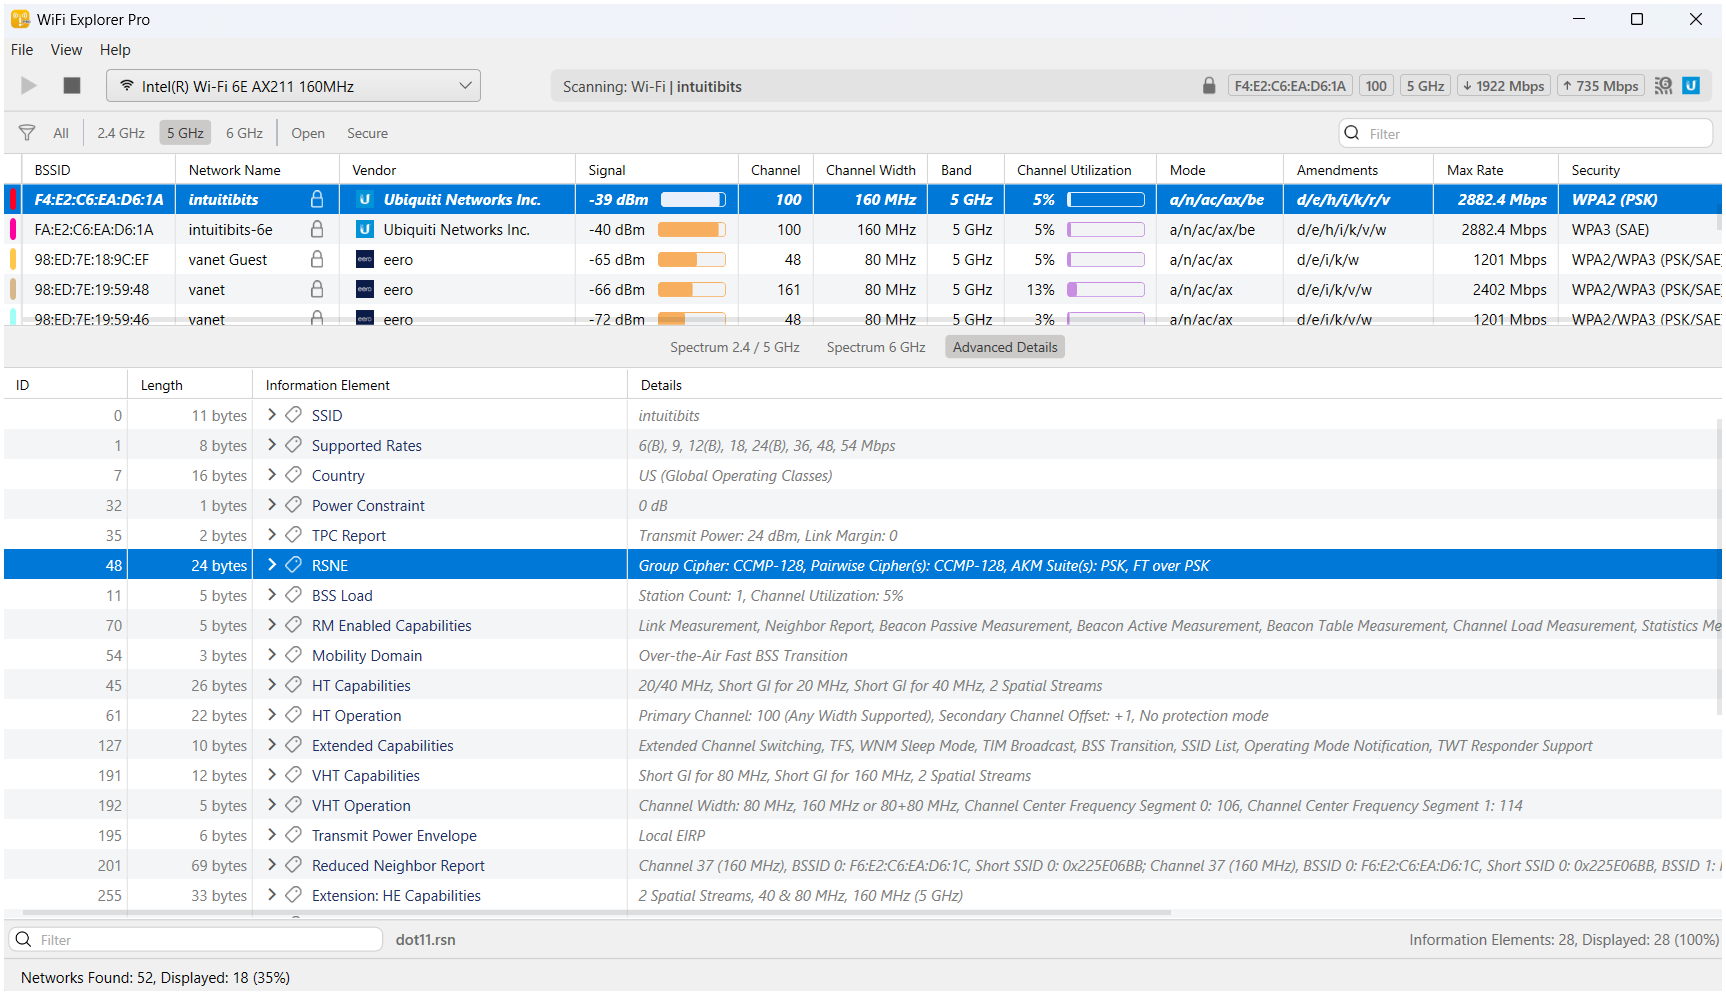Image resolution: width=1726 pixels, height=995 pixels.
Task: Sort networks by Max Rate header
Action: coord(1496,170)
